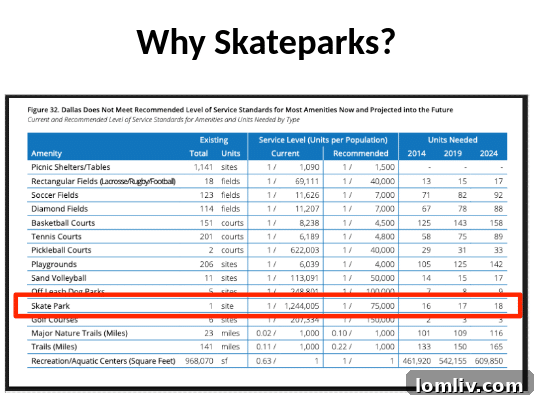The image size is (534, 399).
Task: Click the '968,070' square feet total
Action: (199, 361)
